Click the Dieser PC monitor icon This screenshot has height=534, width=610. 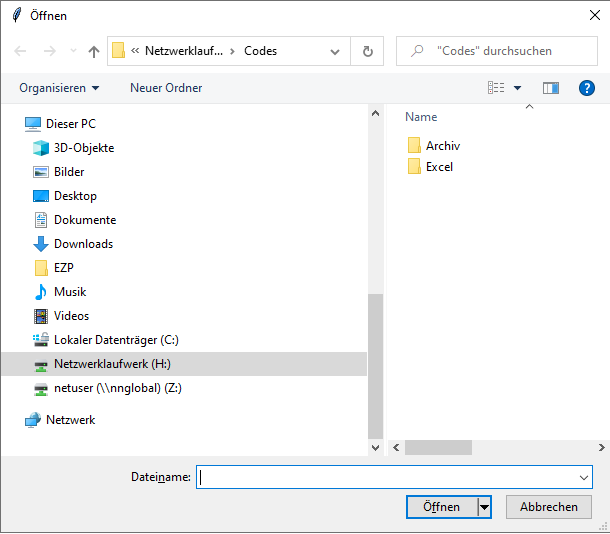pos(33,124)
